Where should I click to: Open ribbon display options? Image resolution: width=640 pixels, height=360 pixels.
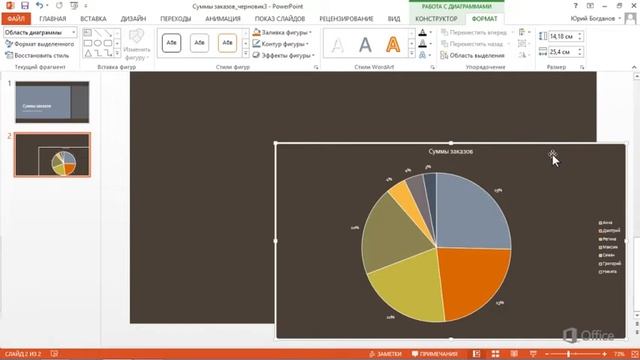[x=590, y=6]
